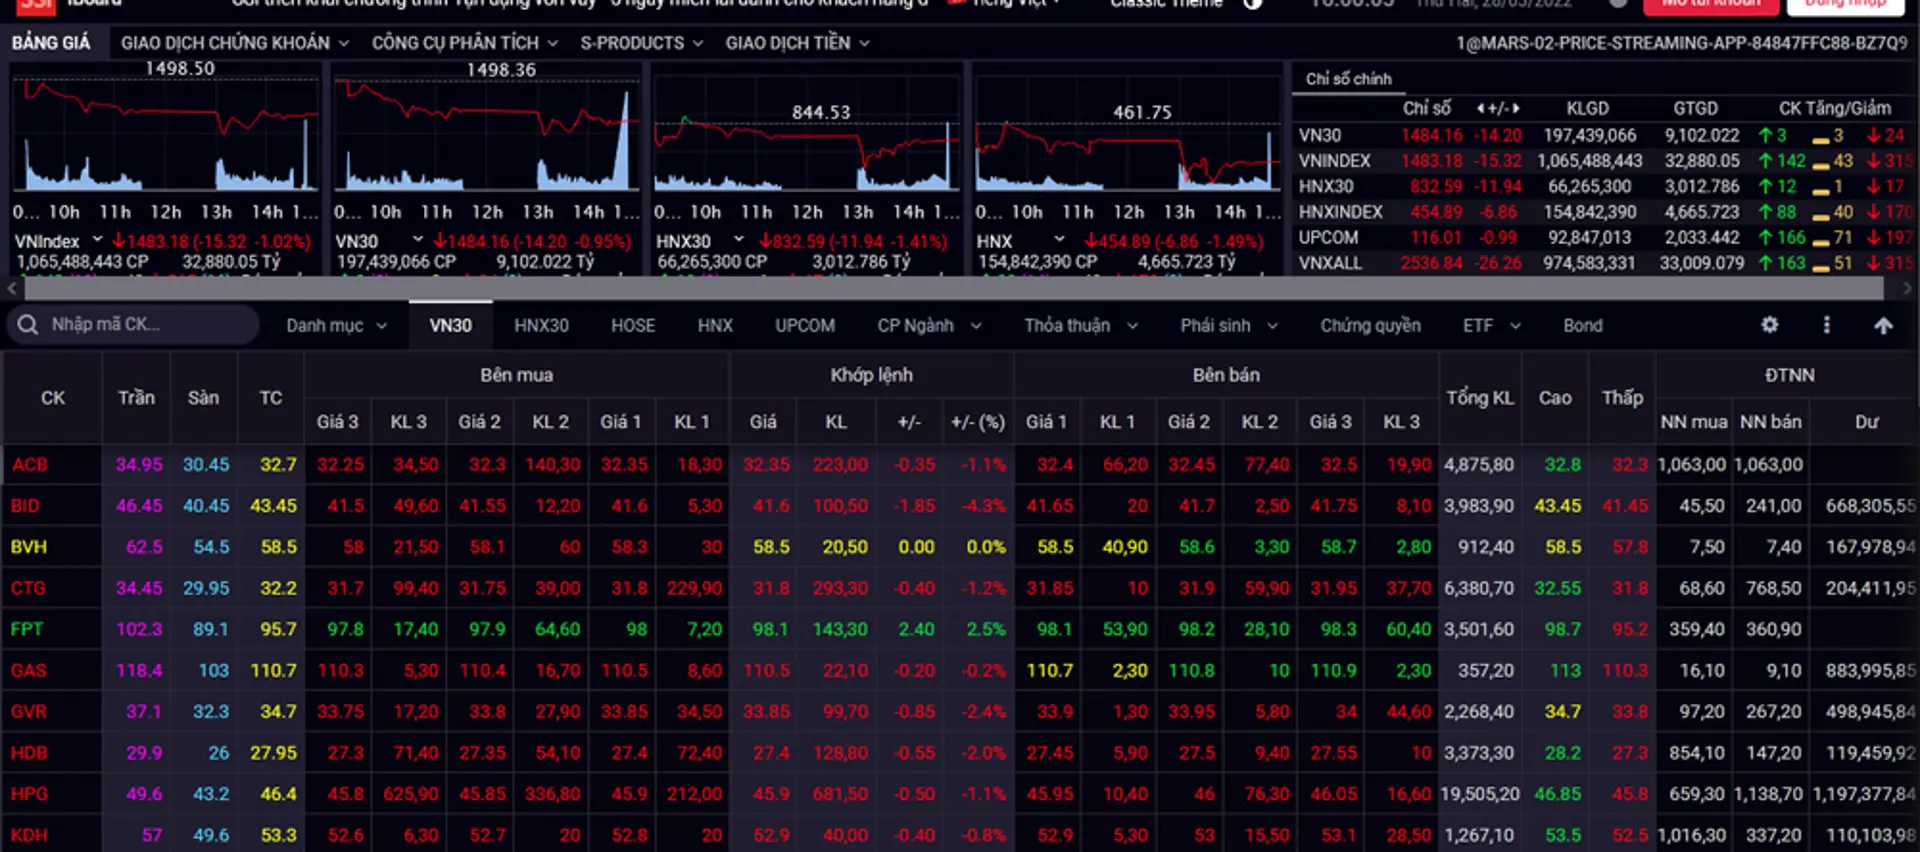This screenshot has width=1920, height=852.
Task: Open the KDH stock ticker
Action: click(x=29, y=834)
